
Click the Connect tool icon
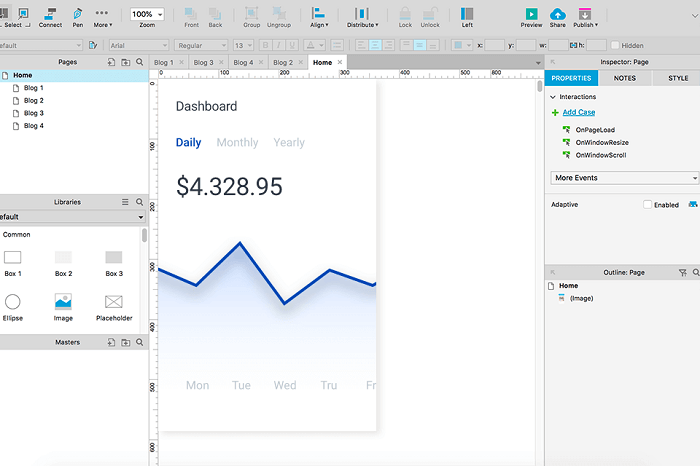(x=50, y=13)
